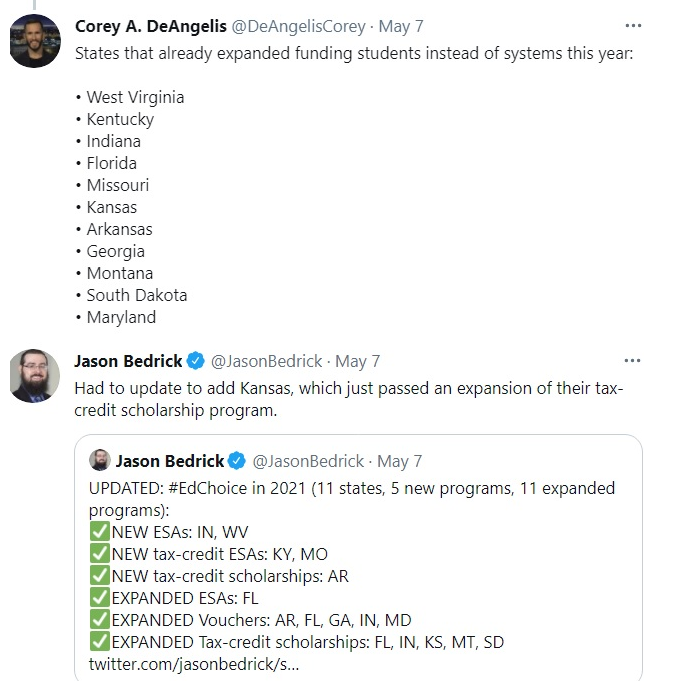
Task: Open Corey A. DeAngelis's profile picture
Action: click(x=35, y=42)
